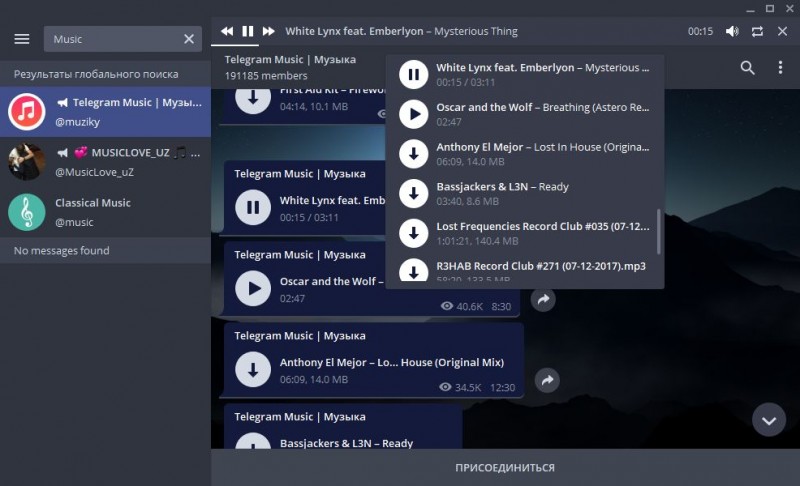Skip to next track in player bar
800x486 pixels.
[268, 31]
